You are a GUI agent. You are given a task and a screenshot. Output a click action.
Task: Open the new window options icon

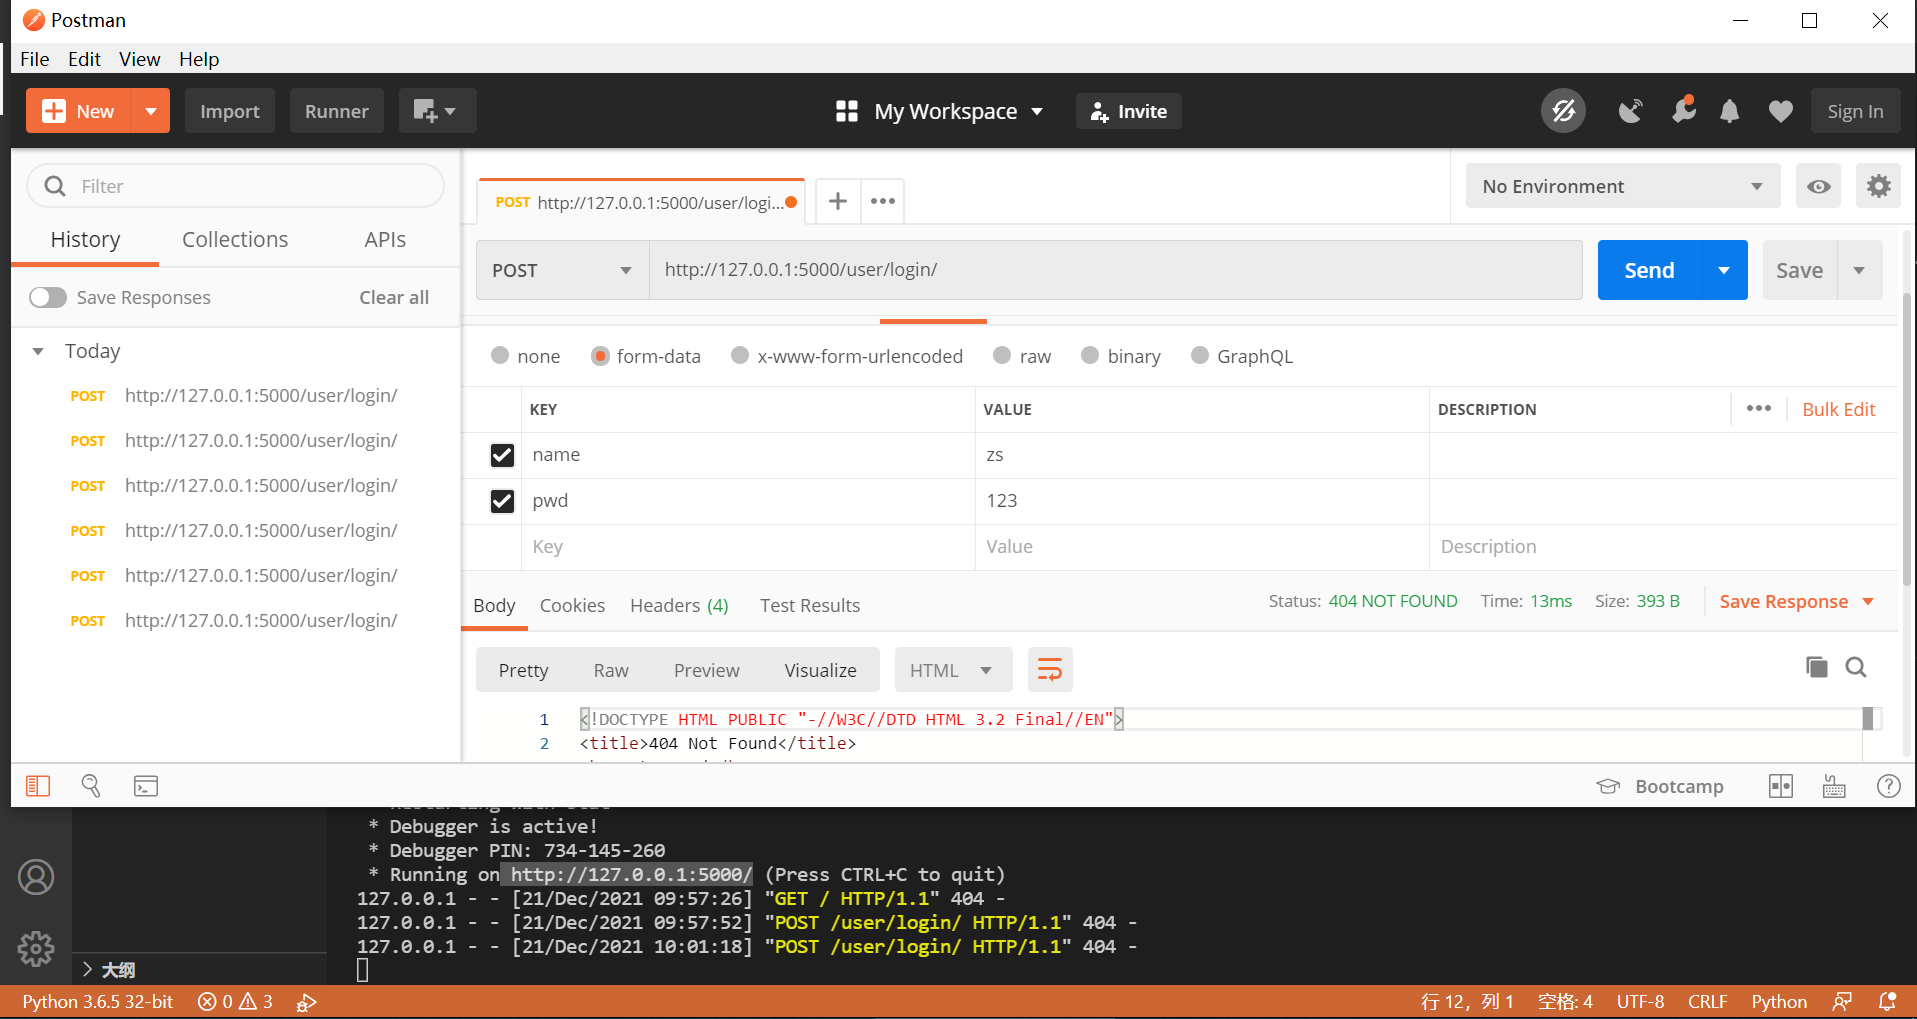[437, 111]
